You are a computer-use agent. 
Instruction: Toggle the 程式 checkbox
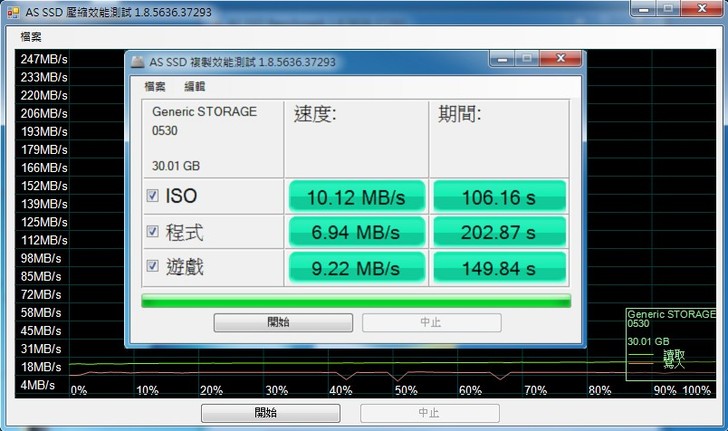(x=152, y=231)
